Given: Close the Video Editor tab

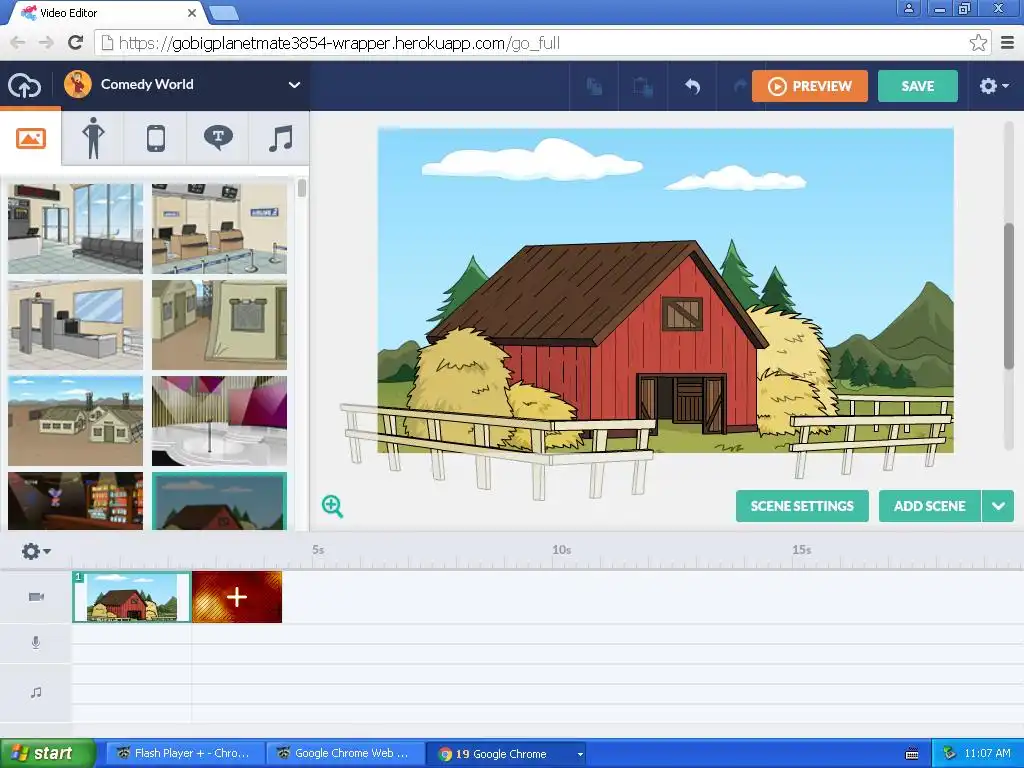Looking at the screenshot, I should point(192,12).
